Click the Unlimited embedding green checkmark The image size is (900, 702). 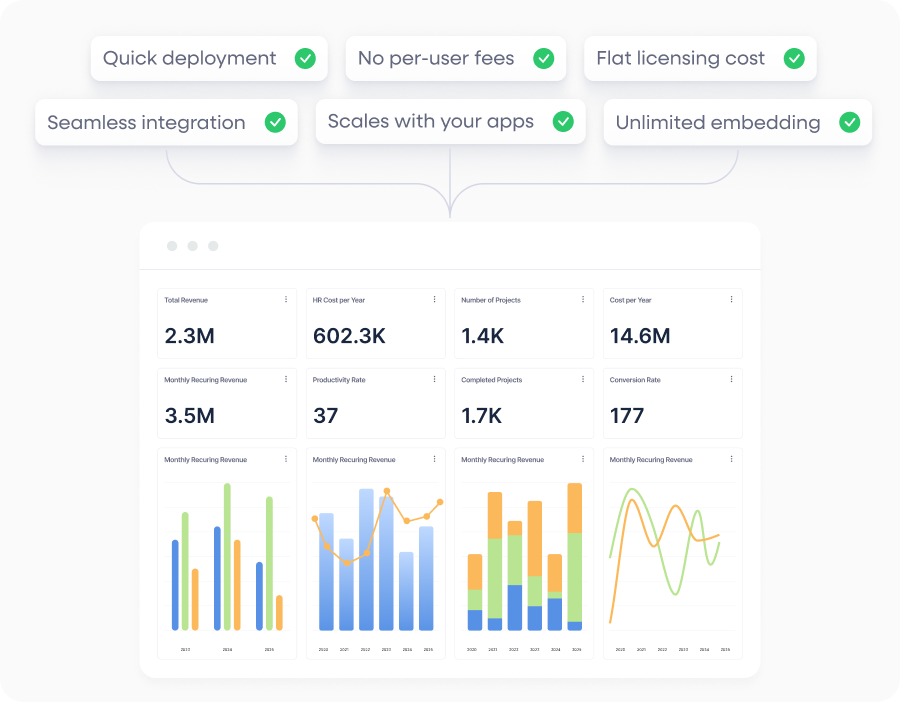849,123
